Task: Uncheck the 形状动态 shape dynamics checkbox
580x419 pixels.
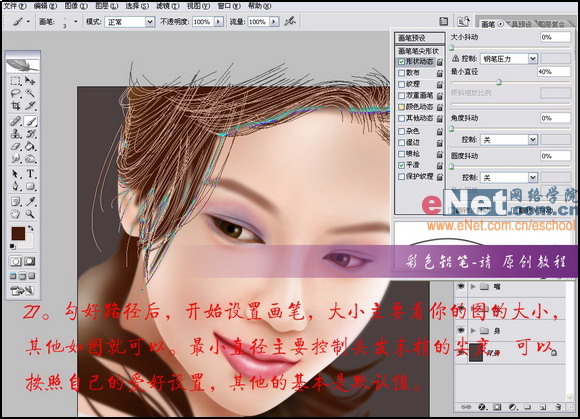Action: pos(401,62)
